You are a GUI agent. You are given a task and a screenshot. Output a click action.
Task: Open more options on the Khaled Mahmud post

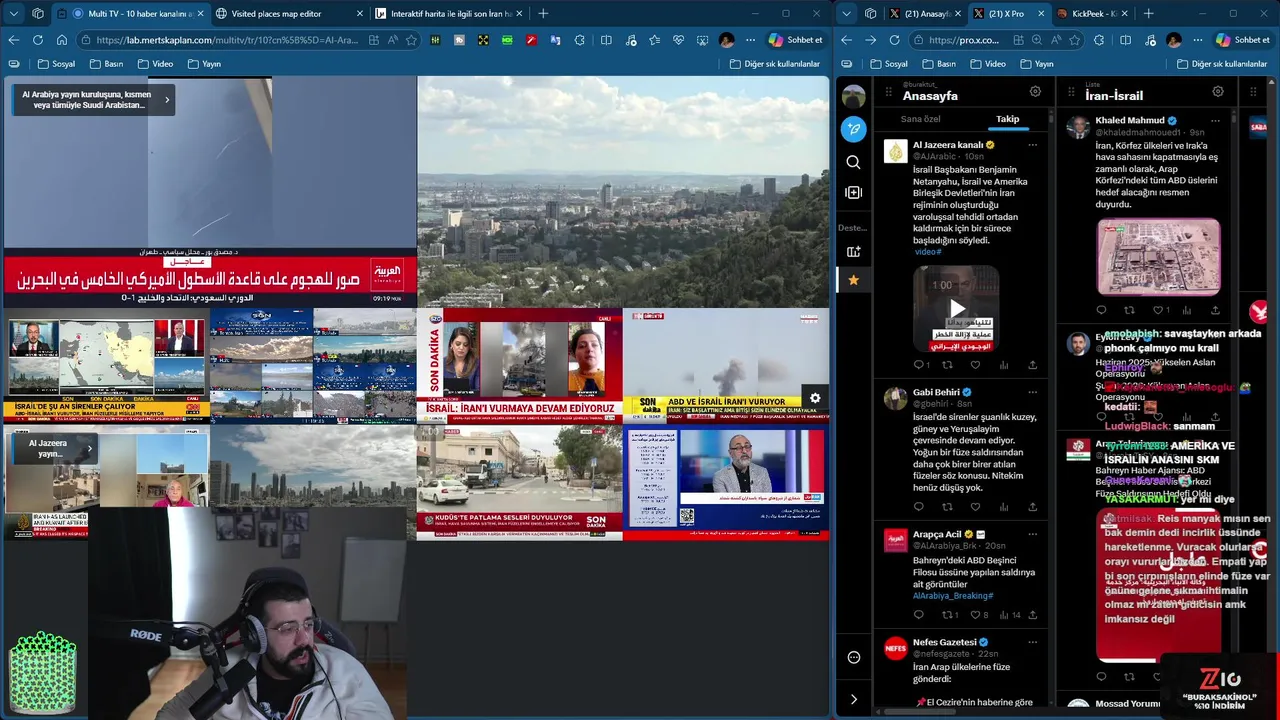(1215, 120)
